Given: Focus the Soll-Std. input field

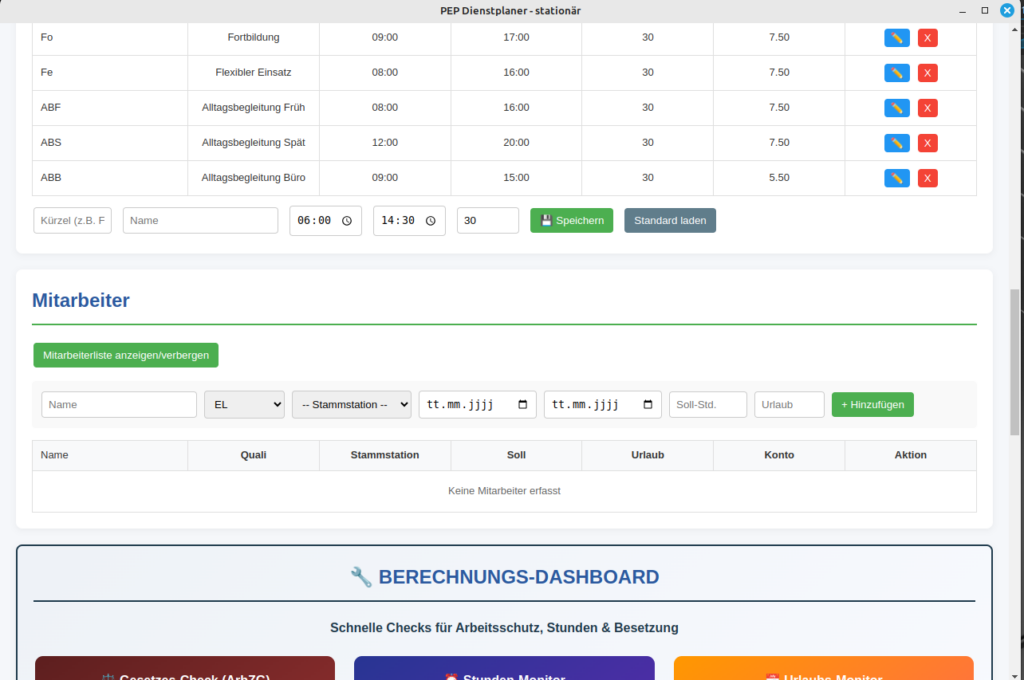Looking at the screenshot, I should (x=707, y=405).
